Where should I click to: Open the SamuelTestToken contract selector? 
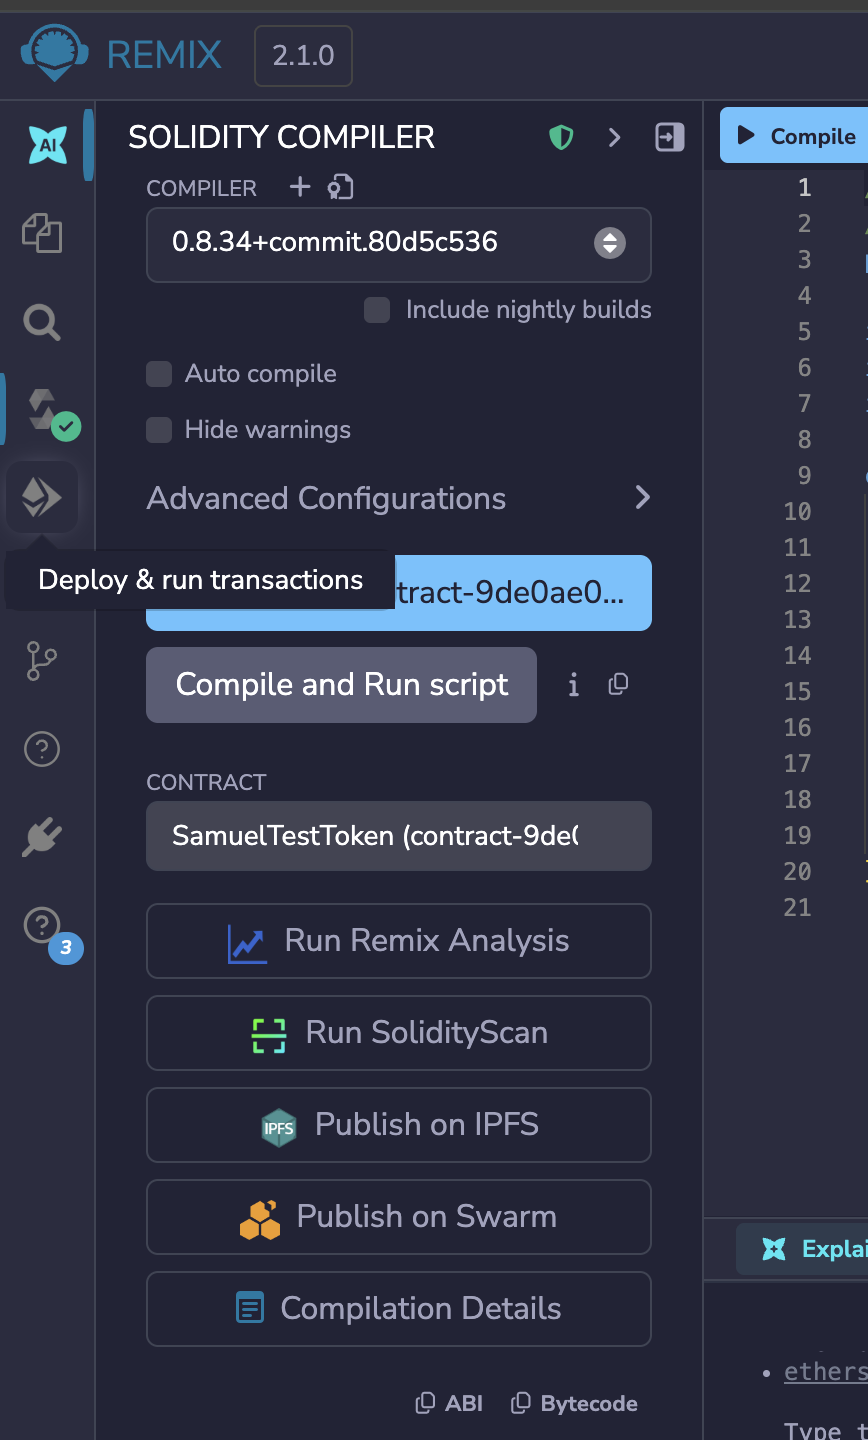point(399,836)
